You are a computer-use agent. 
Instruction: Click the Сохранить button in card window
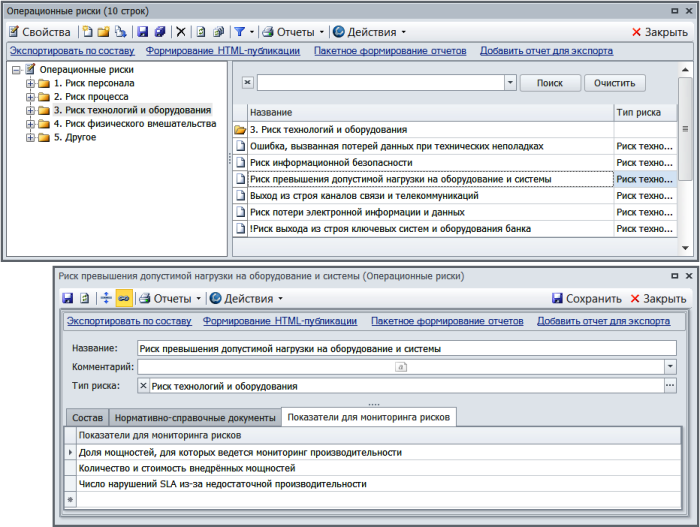[x=586, y=298]
